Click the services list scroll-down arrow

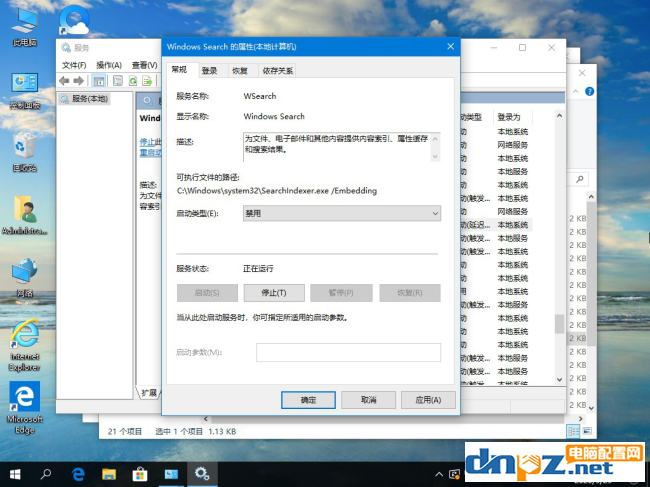pyautogui.click(x=559, y=379)
